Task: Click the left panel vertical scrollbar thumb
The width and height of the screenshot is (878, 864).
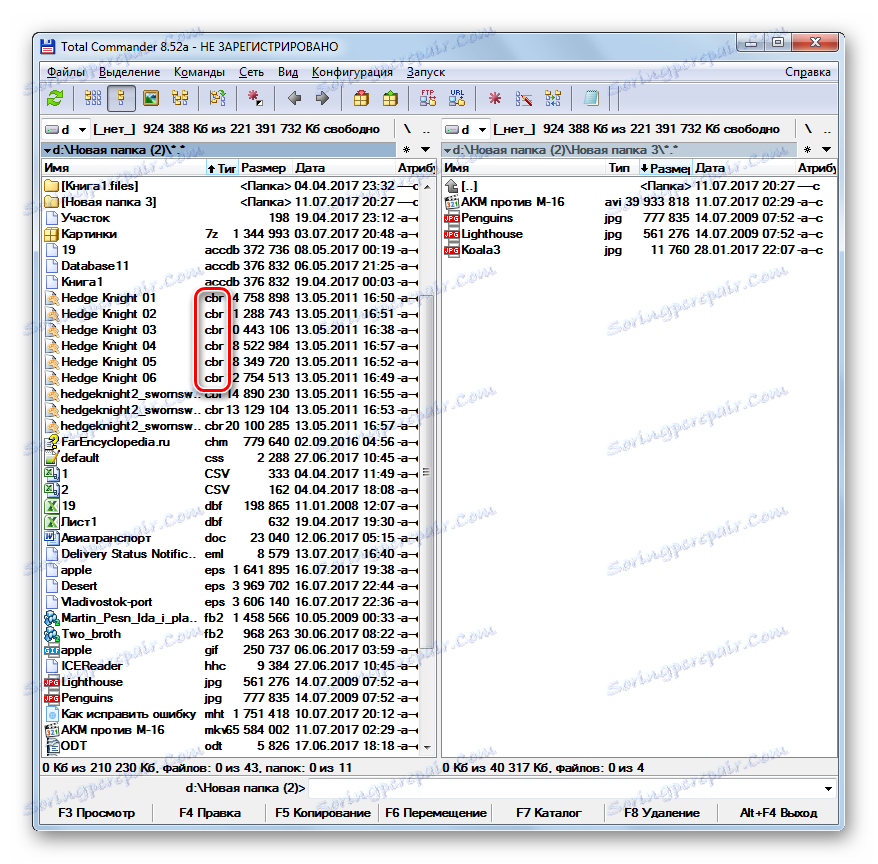Action: click(x=427, y=471)
